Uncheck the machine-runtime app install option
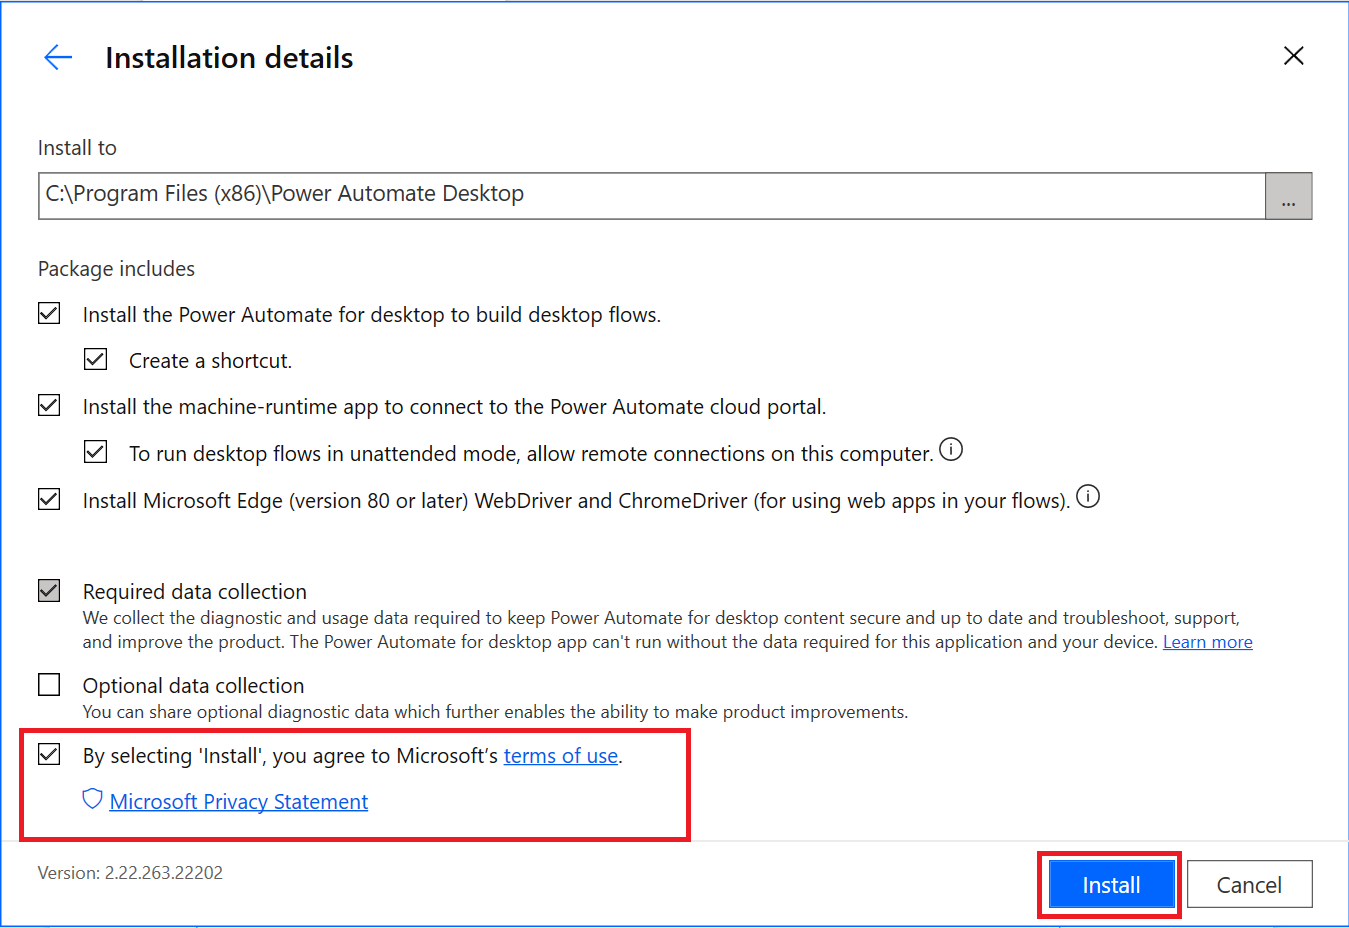Image resolution: width=1349 pixels, height=928 pixels. click(49, 406)
